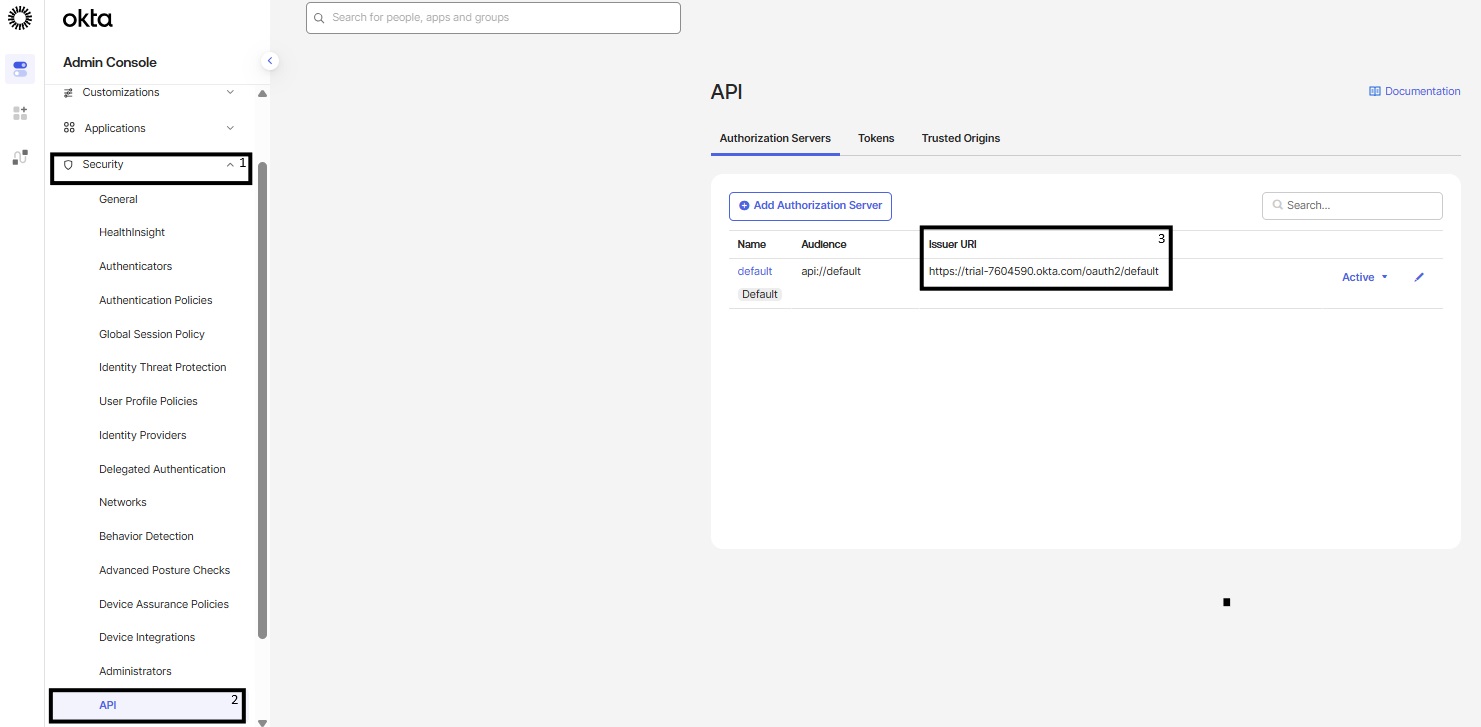Open Authentication Policies
Screen dimensions: 1481x727
(155, 300)
